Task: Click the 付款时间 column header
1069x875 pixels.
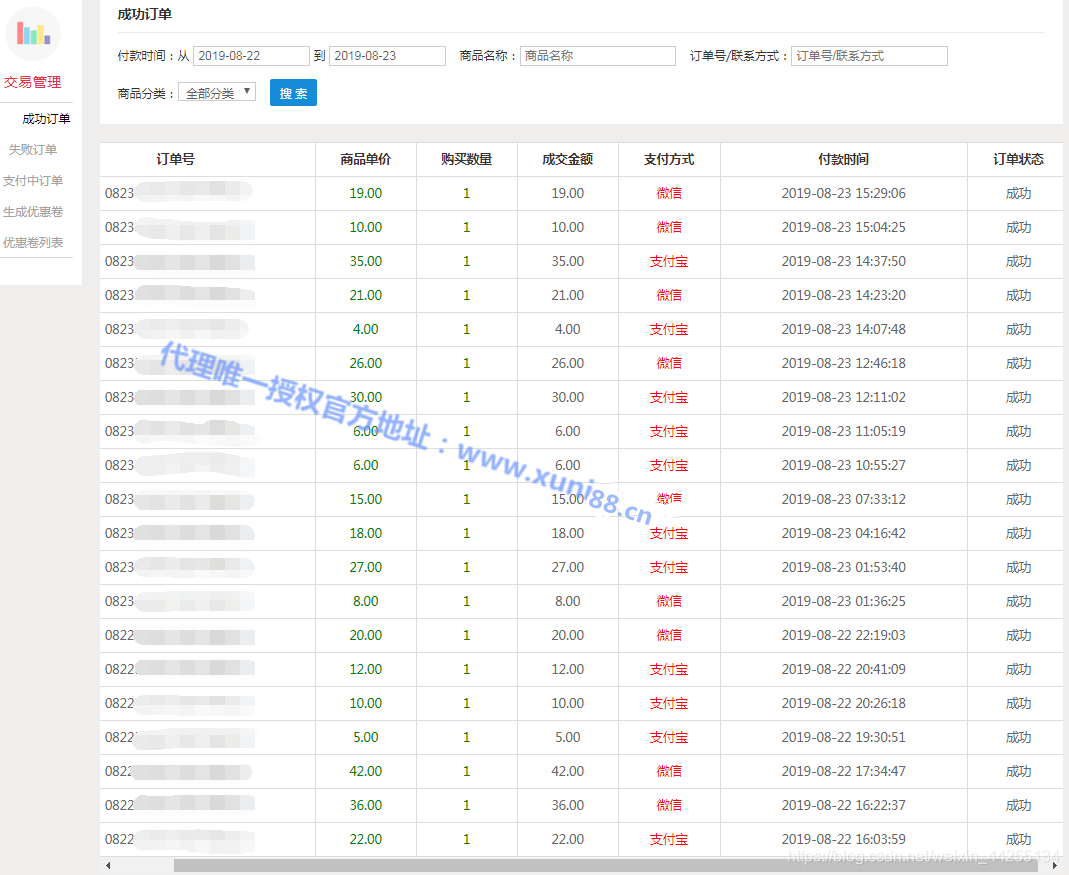Action: [843, 159]
